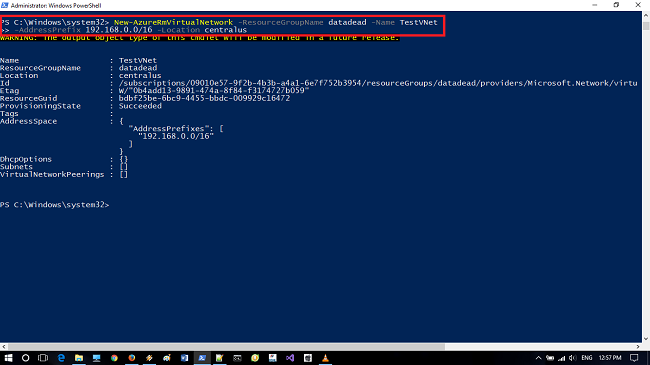Click the DhcpOptions output row
650x365 pixels.
pos(64,159)
